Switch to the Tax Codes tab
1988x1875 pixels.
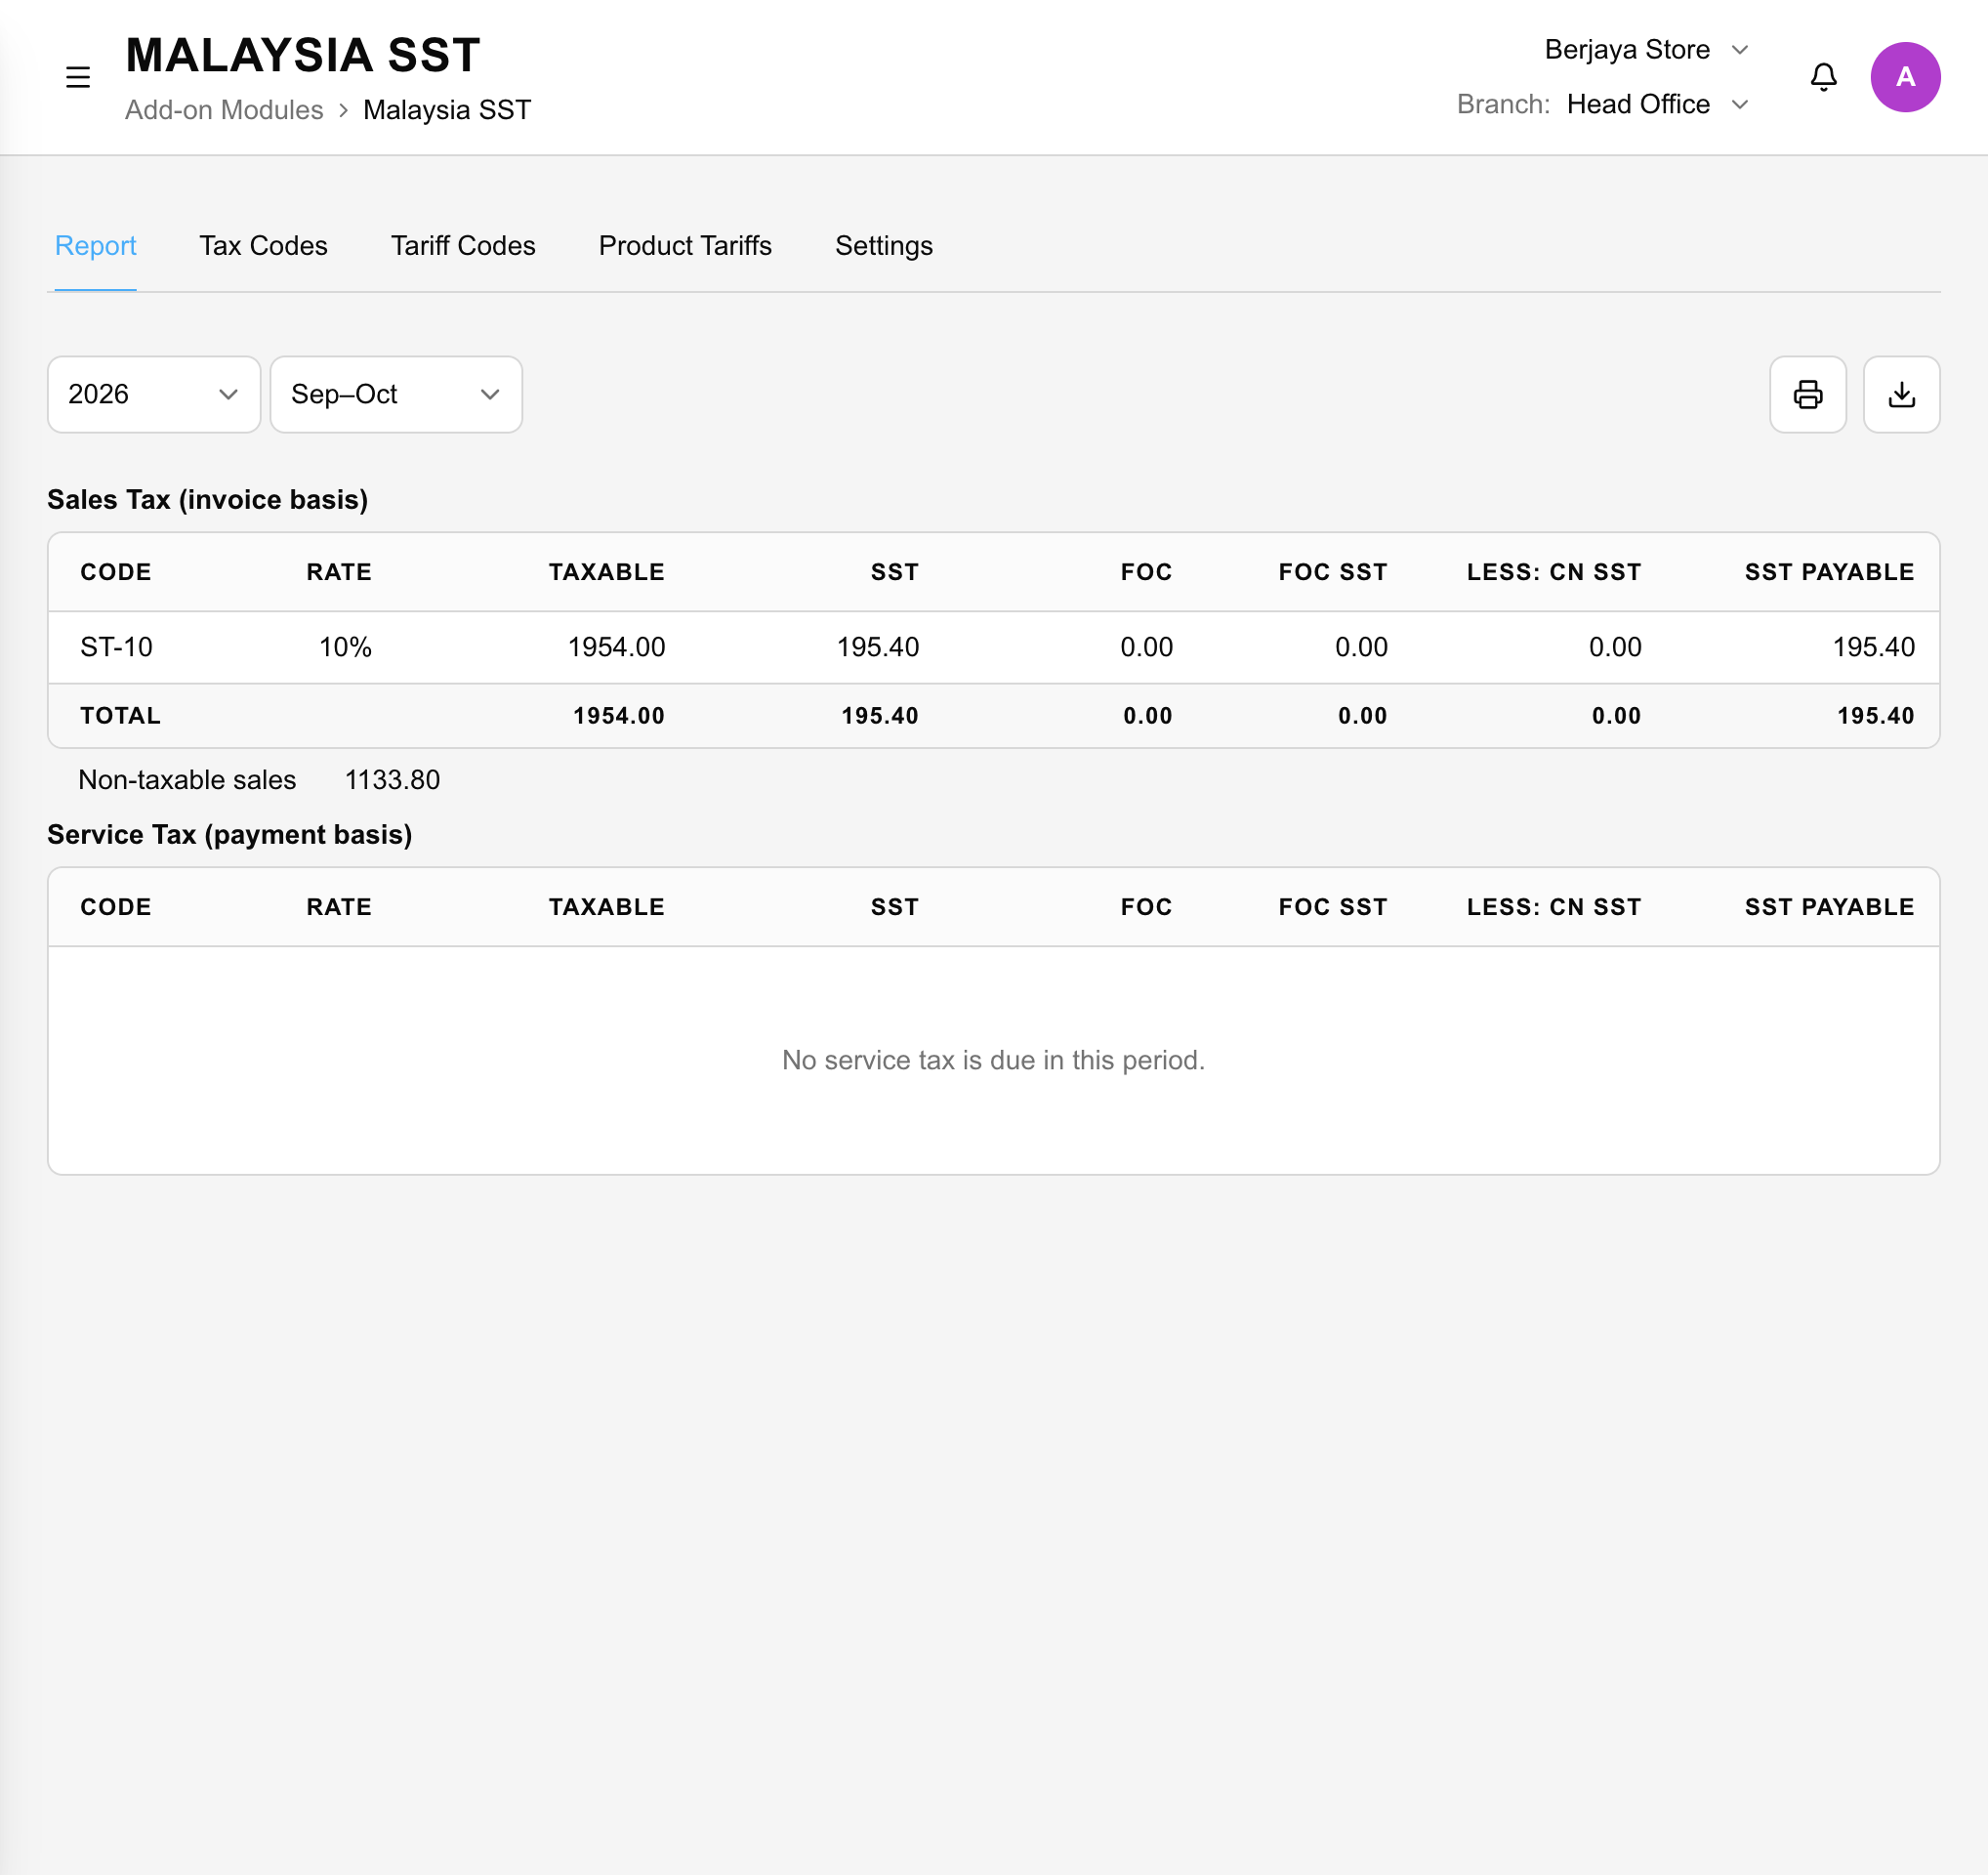(263, 246)
